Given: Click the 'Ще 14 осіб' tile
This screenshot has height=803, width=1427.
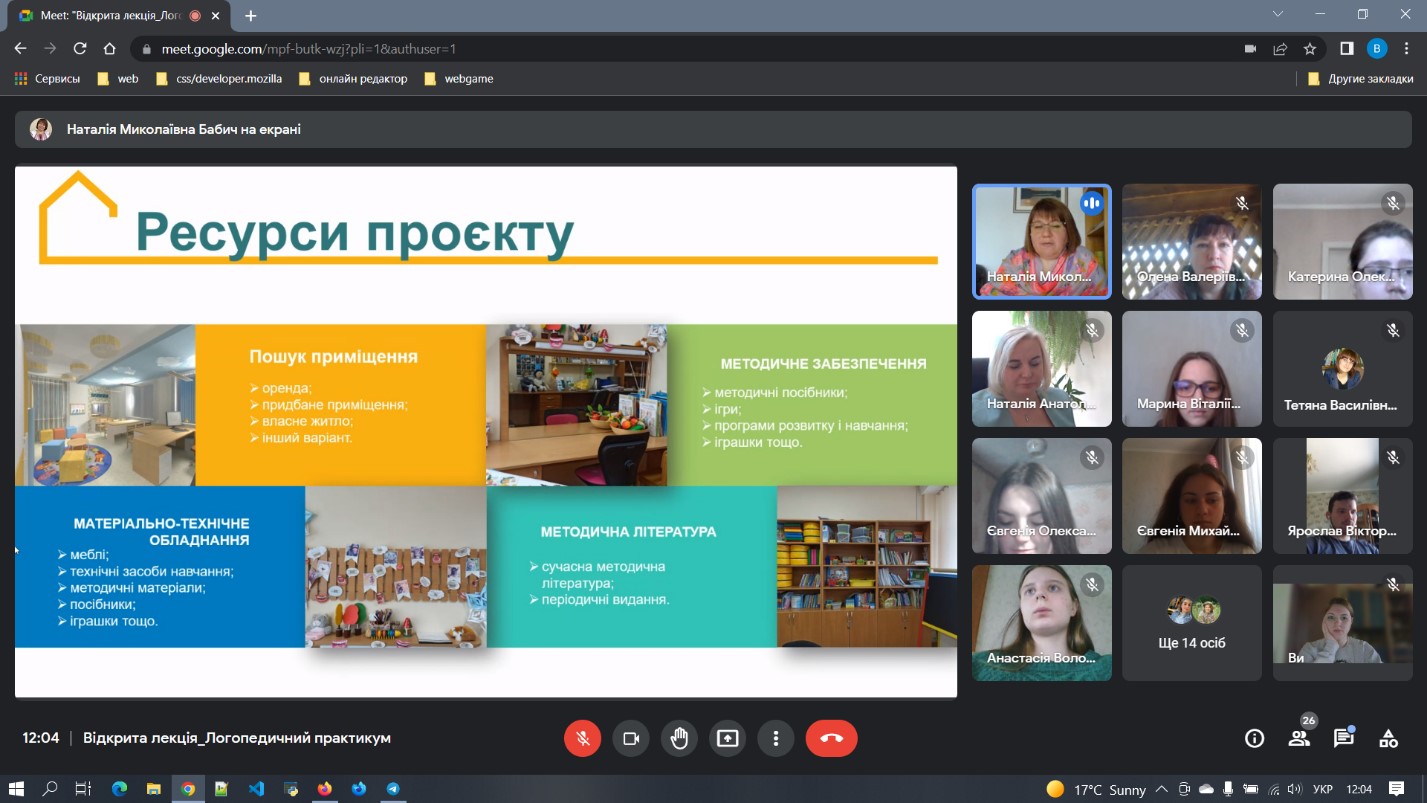Looking at the screenshot, I should pos(1191,623).
